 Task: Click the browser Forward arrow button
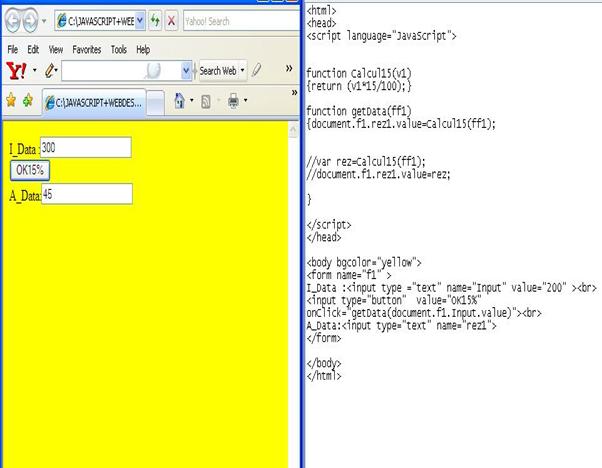[30, 20]
